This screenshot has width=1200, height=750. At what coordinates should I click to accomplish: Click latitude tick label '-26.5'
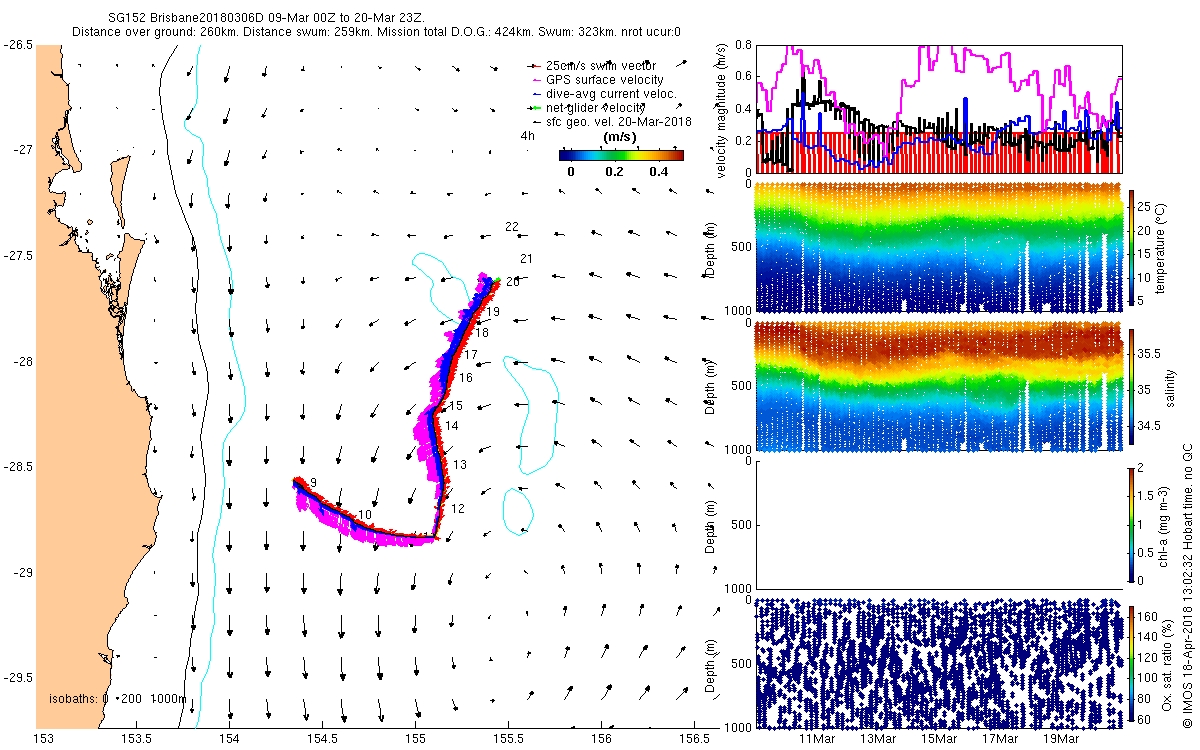tap(17, 45)
